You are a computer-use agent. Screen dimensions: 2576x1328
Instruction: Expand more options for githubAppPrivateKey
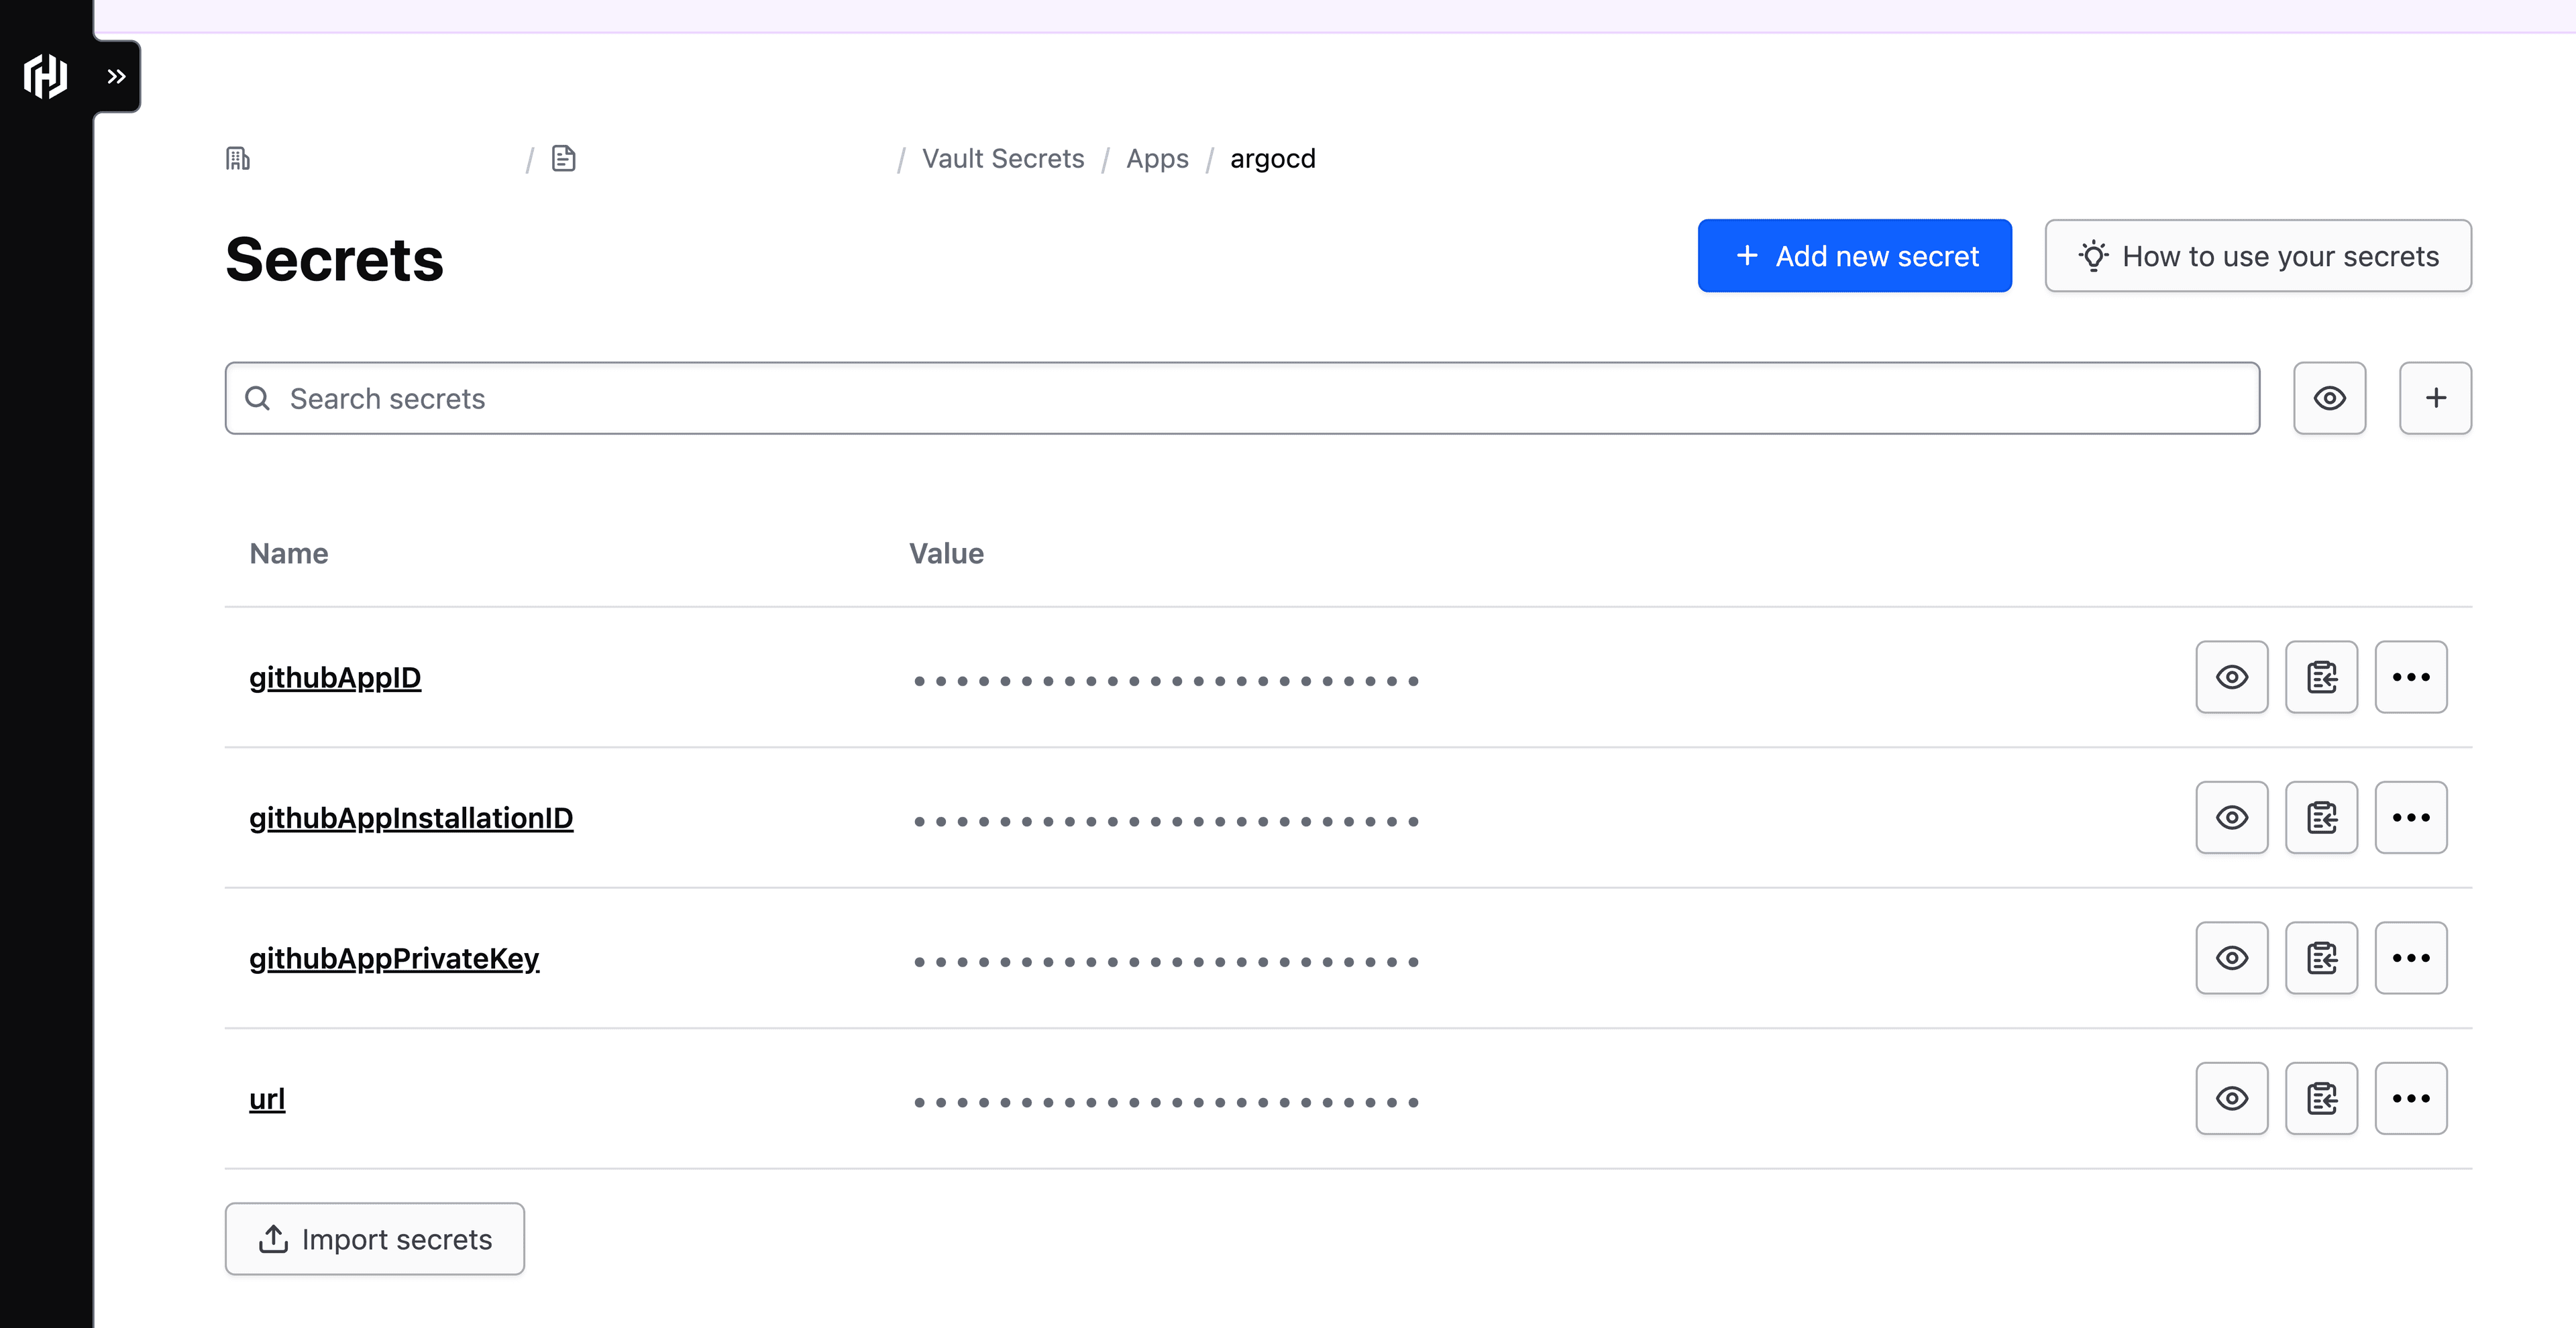[2412, 957]
